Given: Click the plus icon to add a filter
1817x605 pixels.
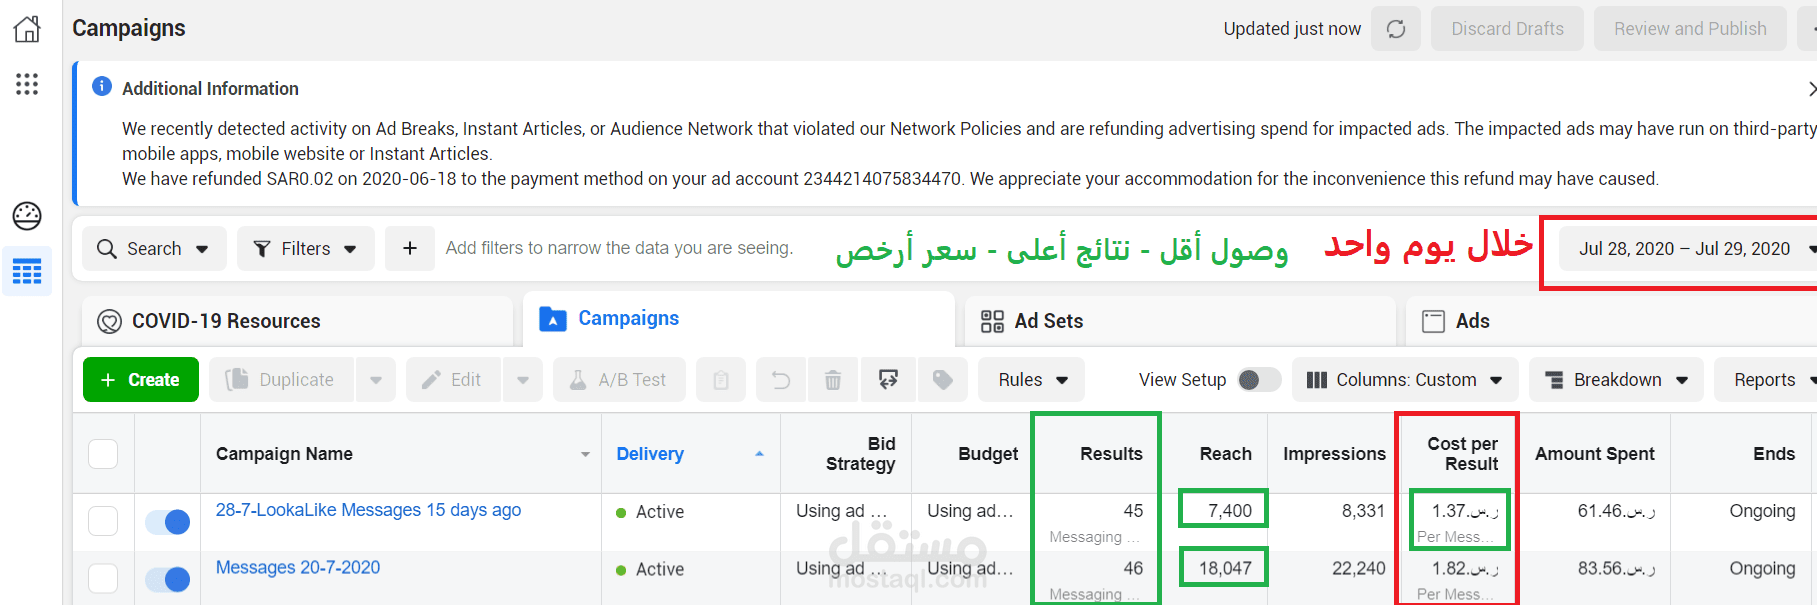Looking at the screenshot, I should tap(410, 248).
